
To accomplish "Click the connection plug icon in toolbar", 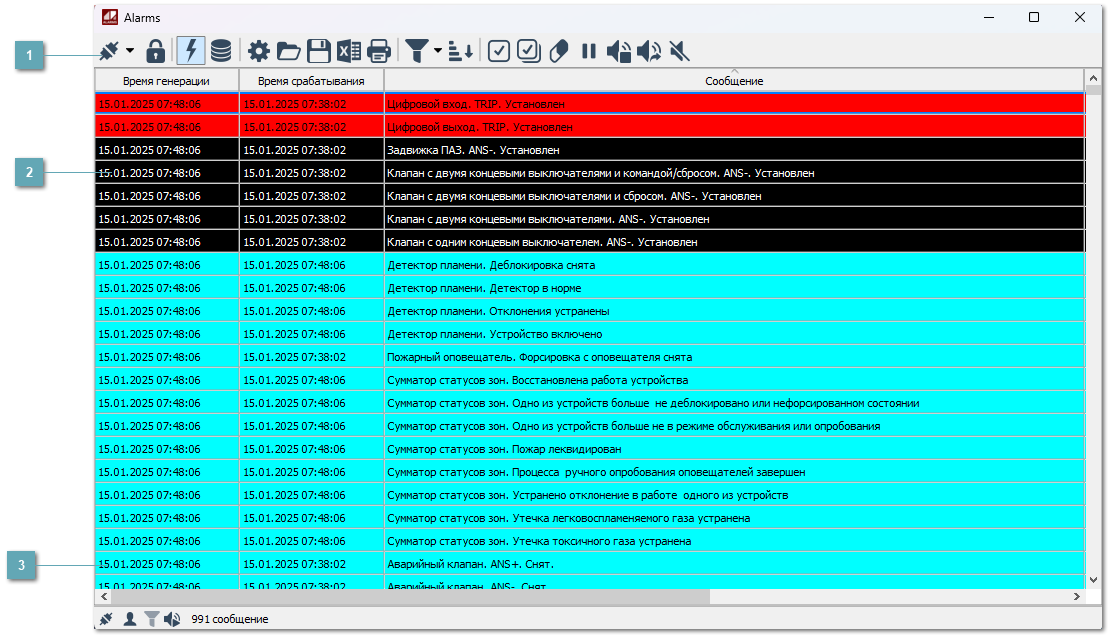I will 110,50.
